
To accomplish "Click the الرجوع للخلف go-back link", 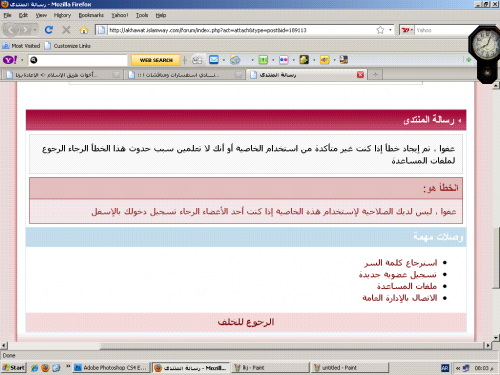I will pos(246,322).
